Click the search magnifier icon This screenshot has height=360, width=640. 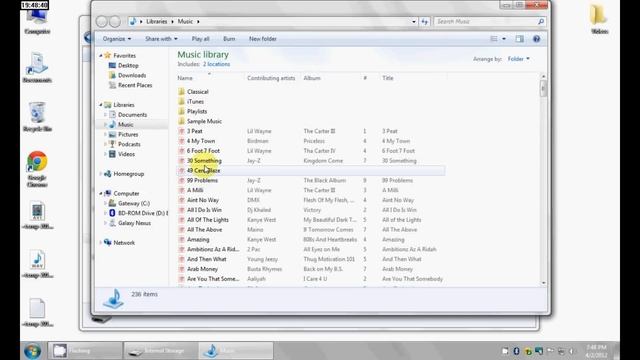541,21
